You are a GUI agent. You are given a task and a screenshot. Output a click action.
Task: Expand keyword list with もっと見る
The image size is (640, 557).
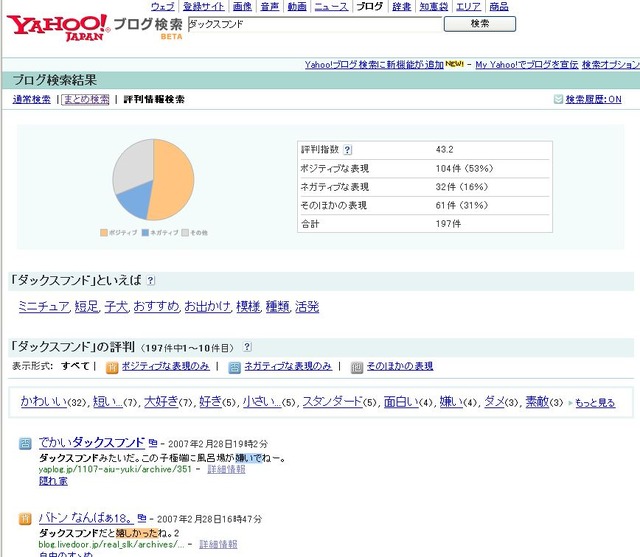pos(595,403)
